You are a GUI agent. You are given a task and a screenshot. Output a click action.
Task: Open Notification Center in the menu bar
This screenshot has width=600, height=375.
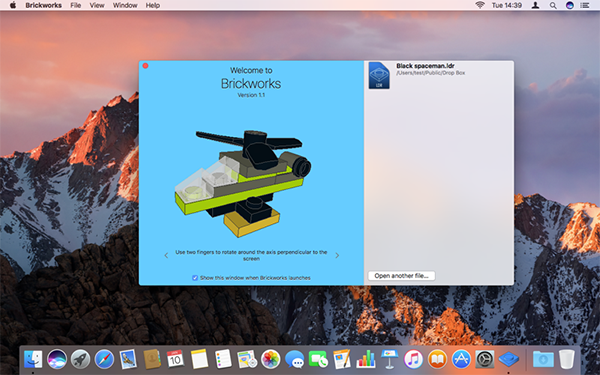584,5
